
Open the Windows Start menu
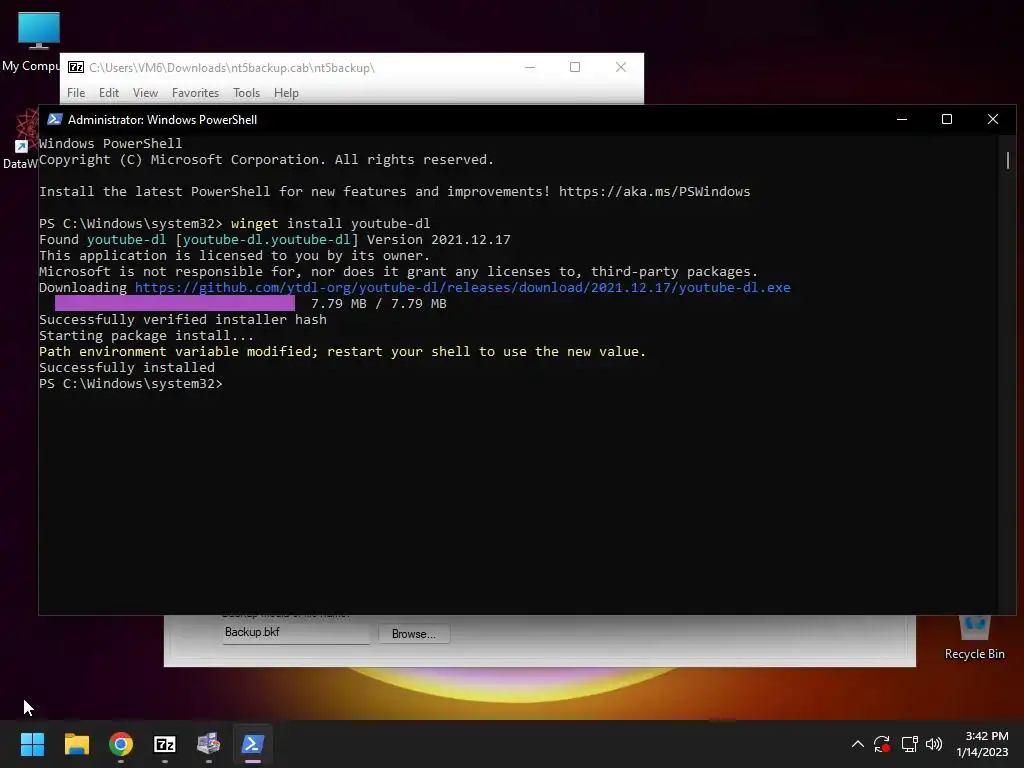tap(32, 744)
